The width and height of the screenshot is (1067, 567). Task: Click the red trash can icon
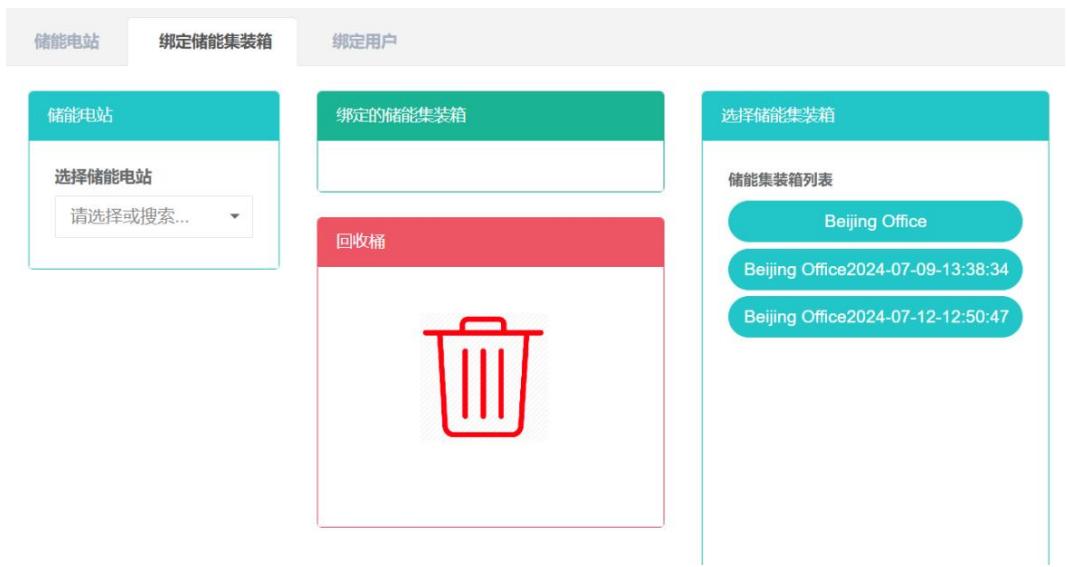click(484, 377)
